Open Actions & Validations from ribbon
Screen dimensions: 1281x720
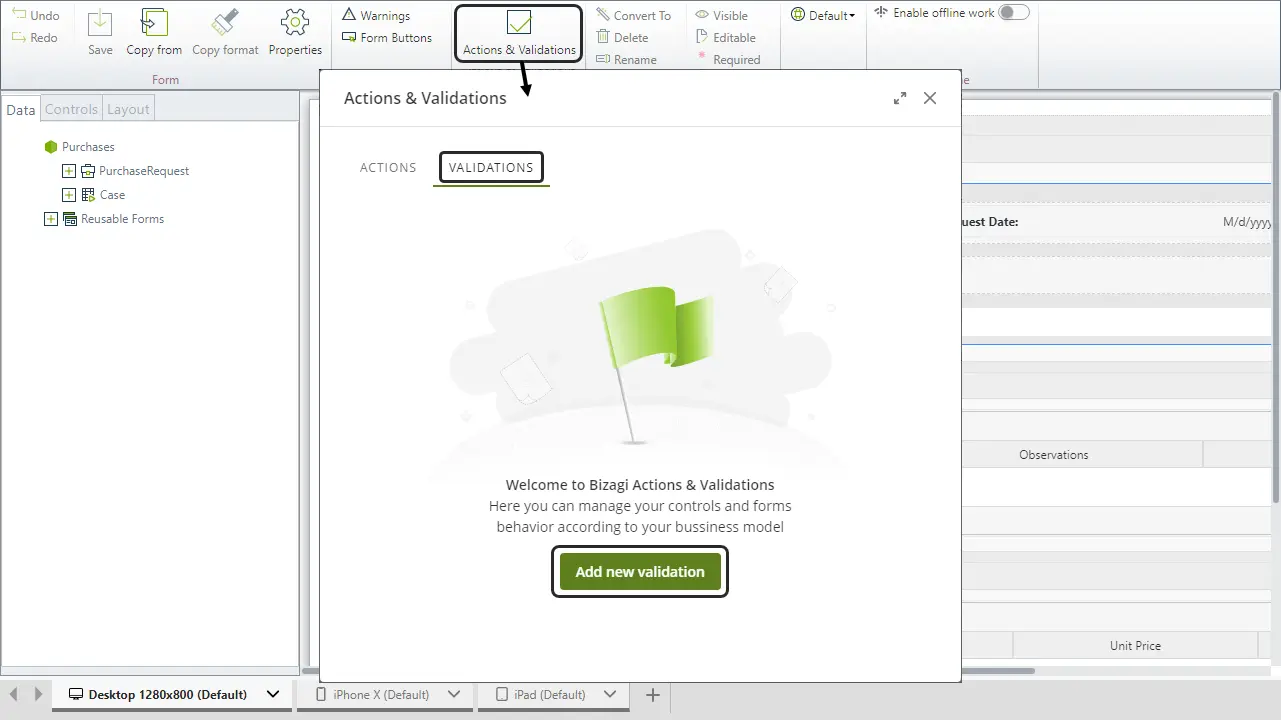click(519, 33)
